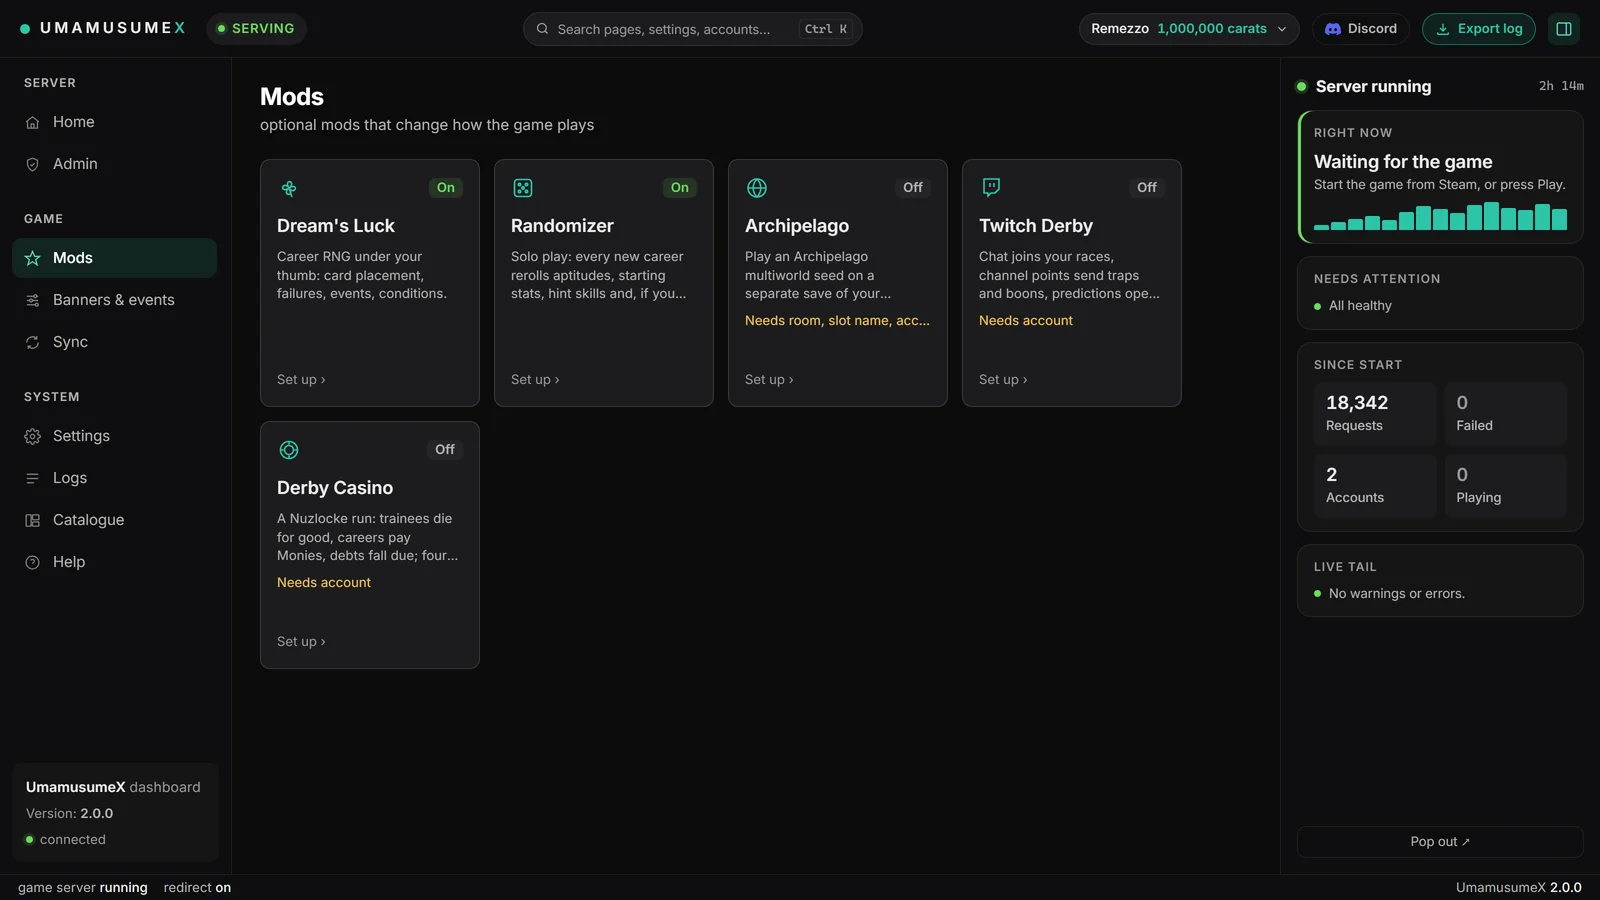Click the Sync arrows icon
The height and width of the screenshot is (900, 1600).
(32, 342)
